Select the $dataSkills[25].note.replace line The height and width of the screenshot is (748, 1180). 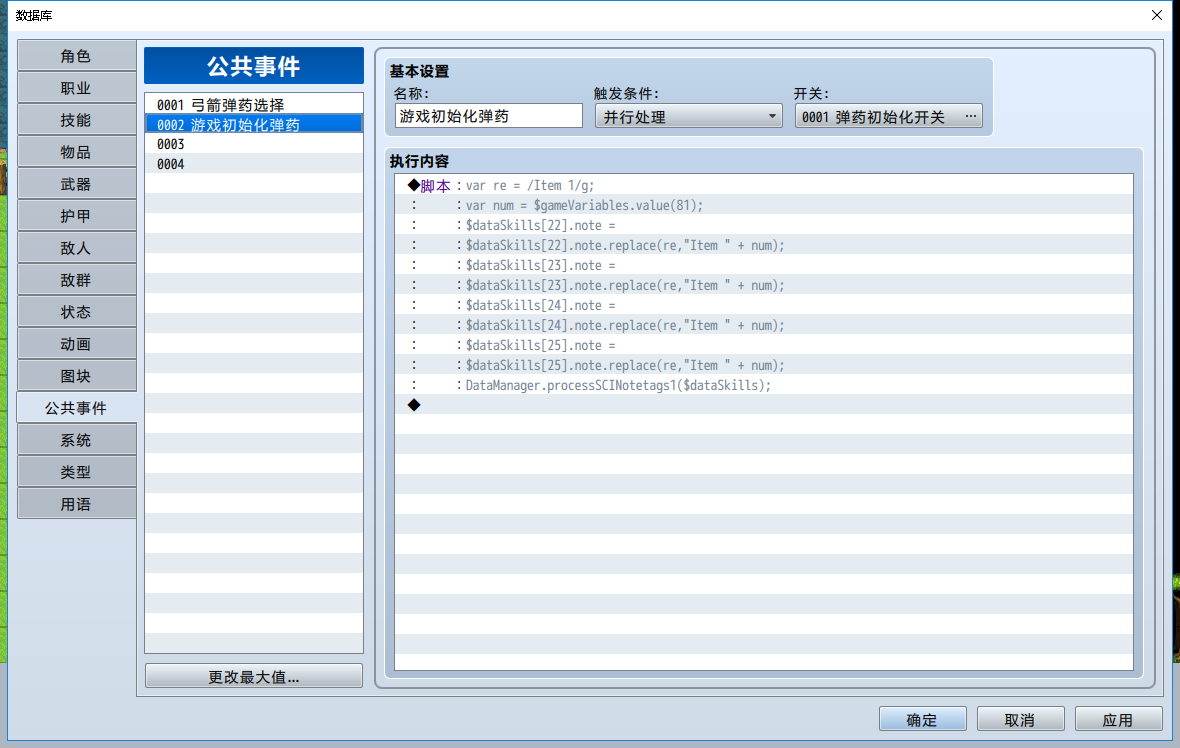[764, 365]
